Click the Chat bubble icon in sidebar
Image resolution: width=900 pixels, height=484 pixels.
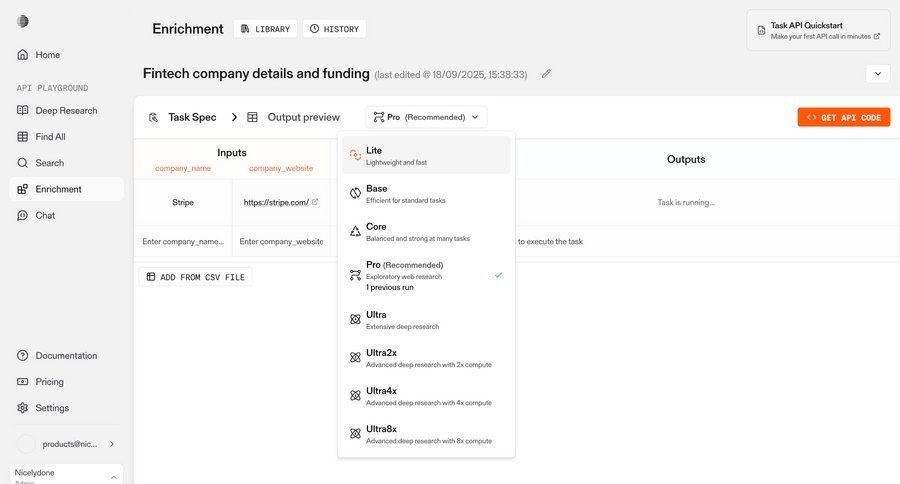click(23, 215)
